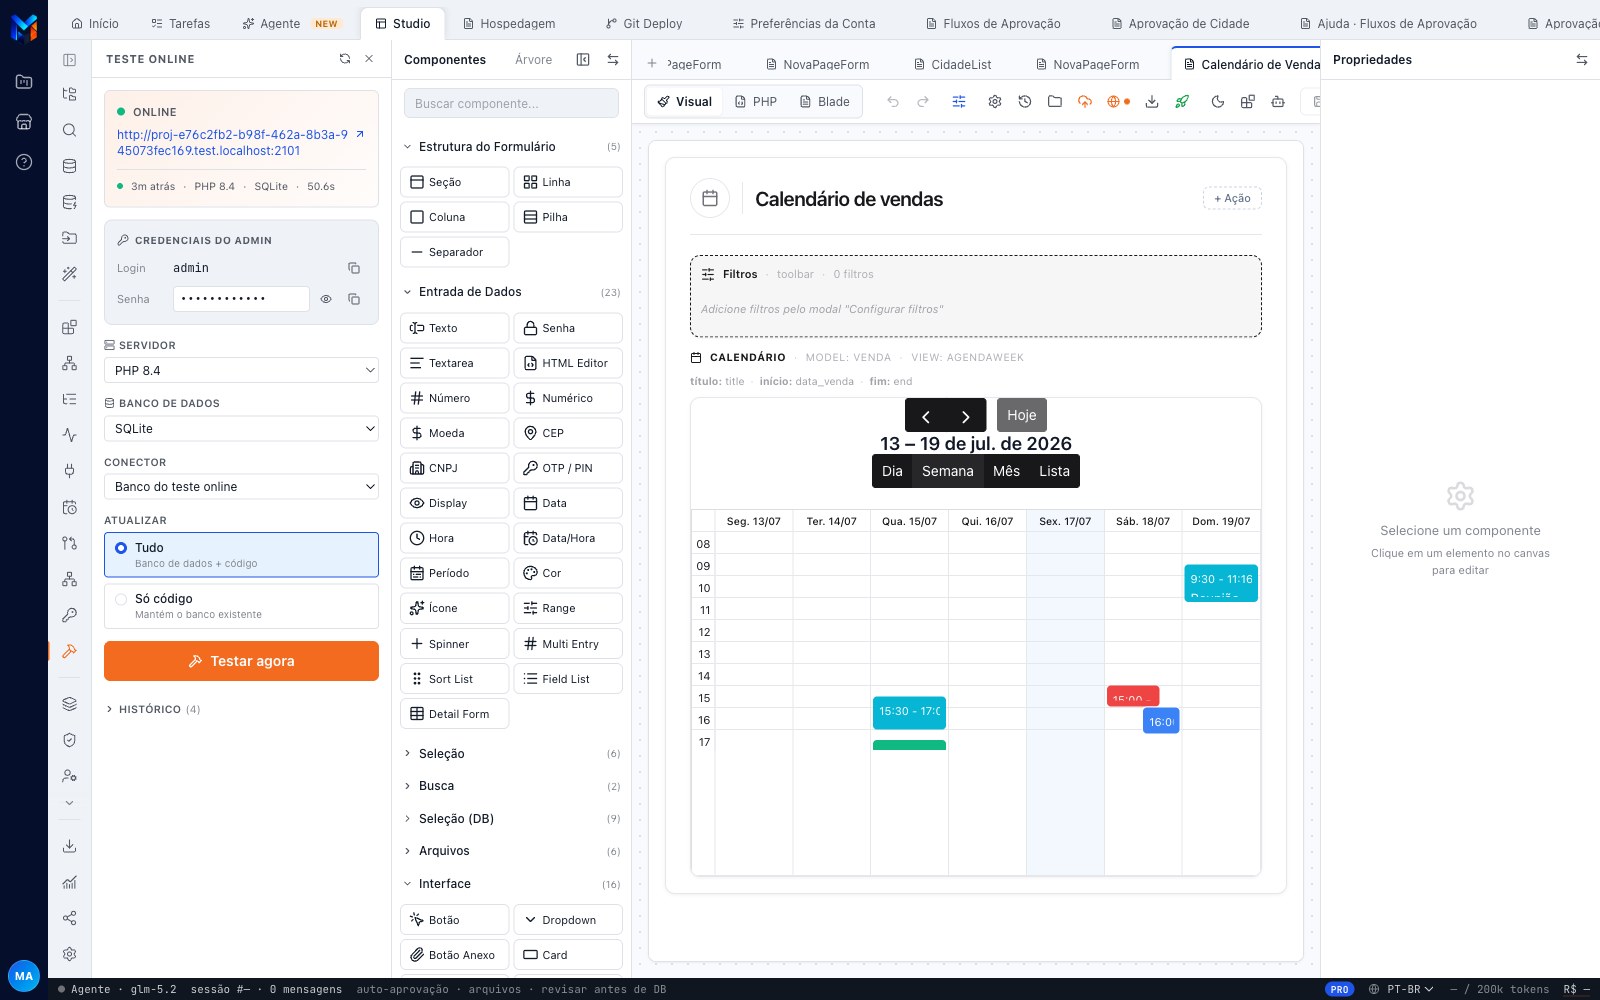Click the green rocket icon in the toolbar

coord(1182,102)
